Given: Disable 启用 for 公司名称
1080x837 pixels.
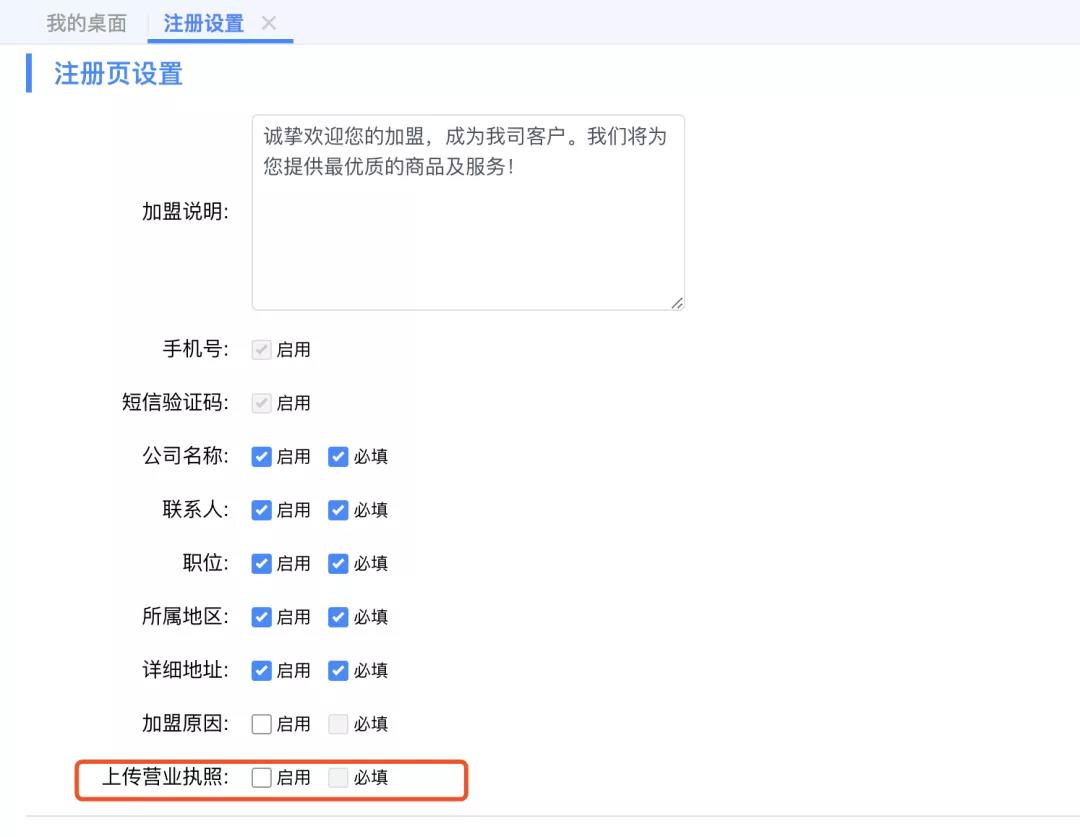Looking at the screenshot, I should 262,457.
